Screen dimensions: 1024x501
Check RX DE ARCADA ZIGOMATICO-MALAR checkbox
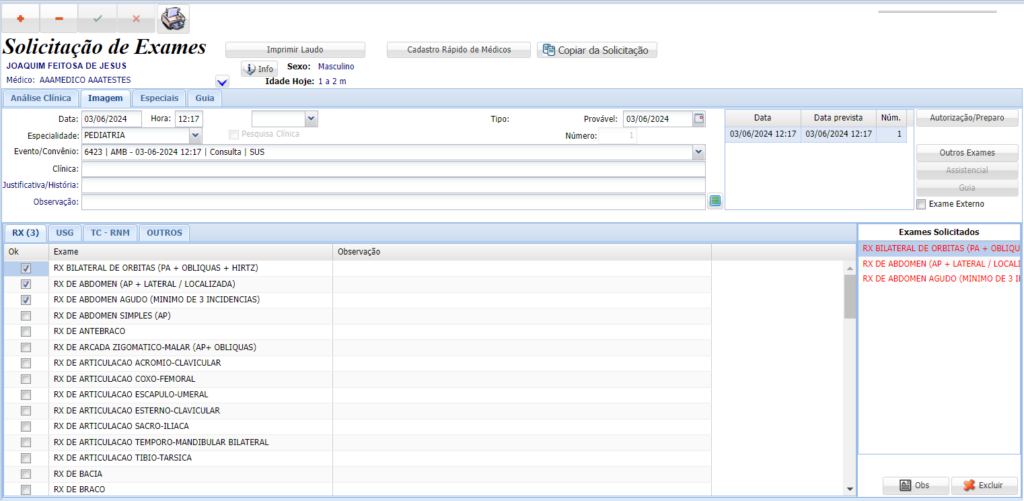[x=26, y=347]
